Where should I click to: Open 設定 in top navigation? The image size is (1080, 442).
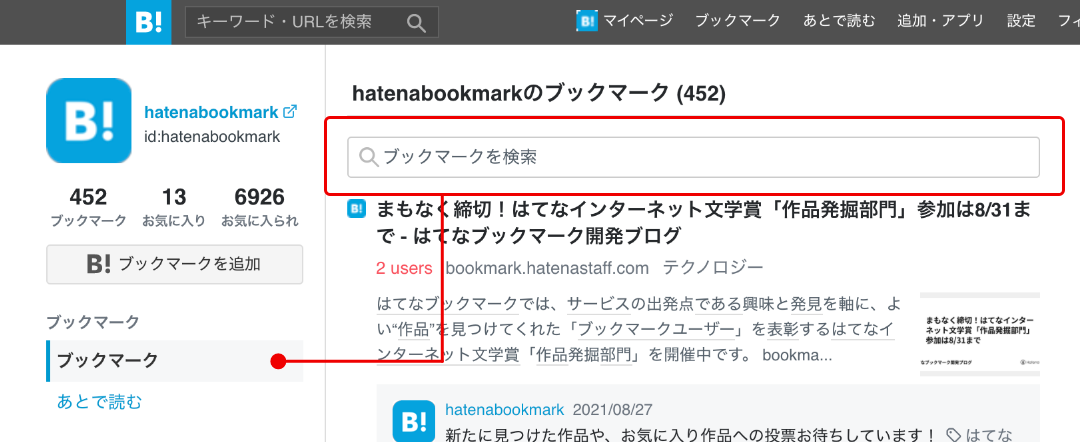click(x=1021, y=21)
